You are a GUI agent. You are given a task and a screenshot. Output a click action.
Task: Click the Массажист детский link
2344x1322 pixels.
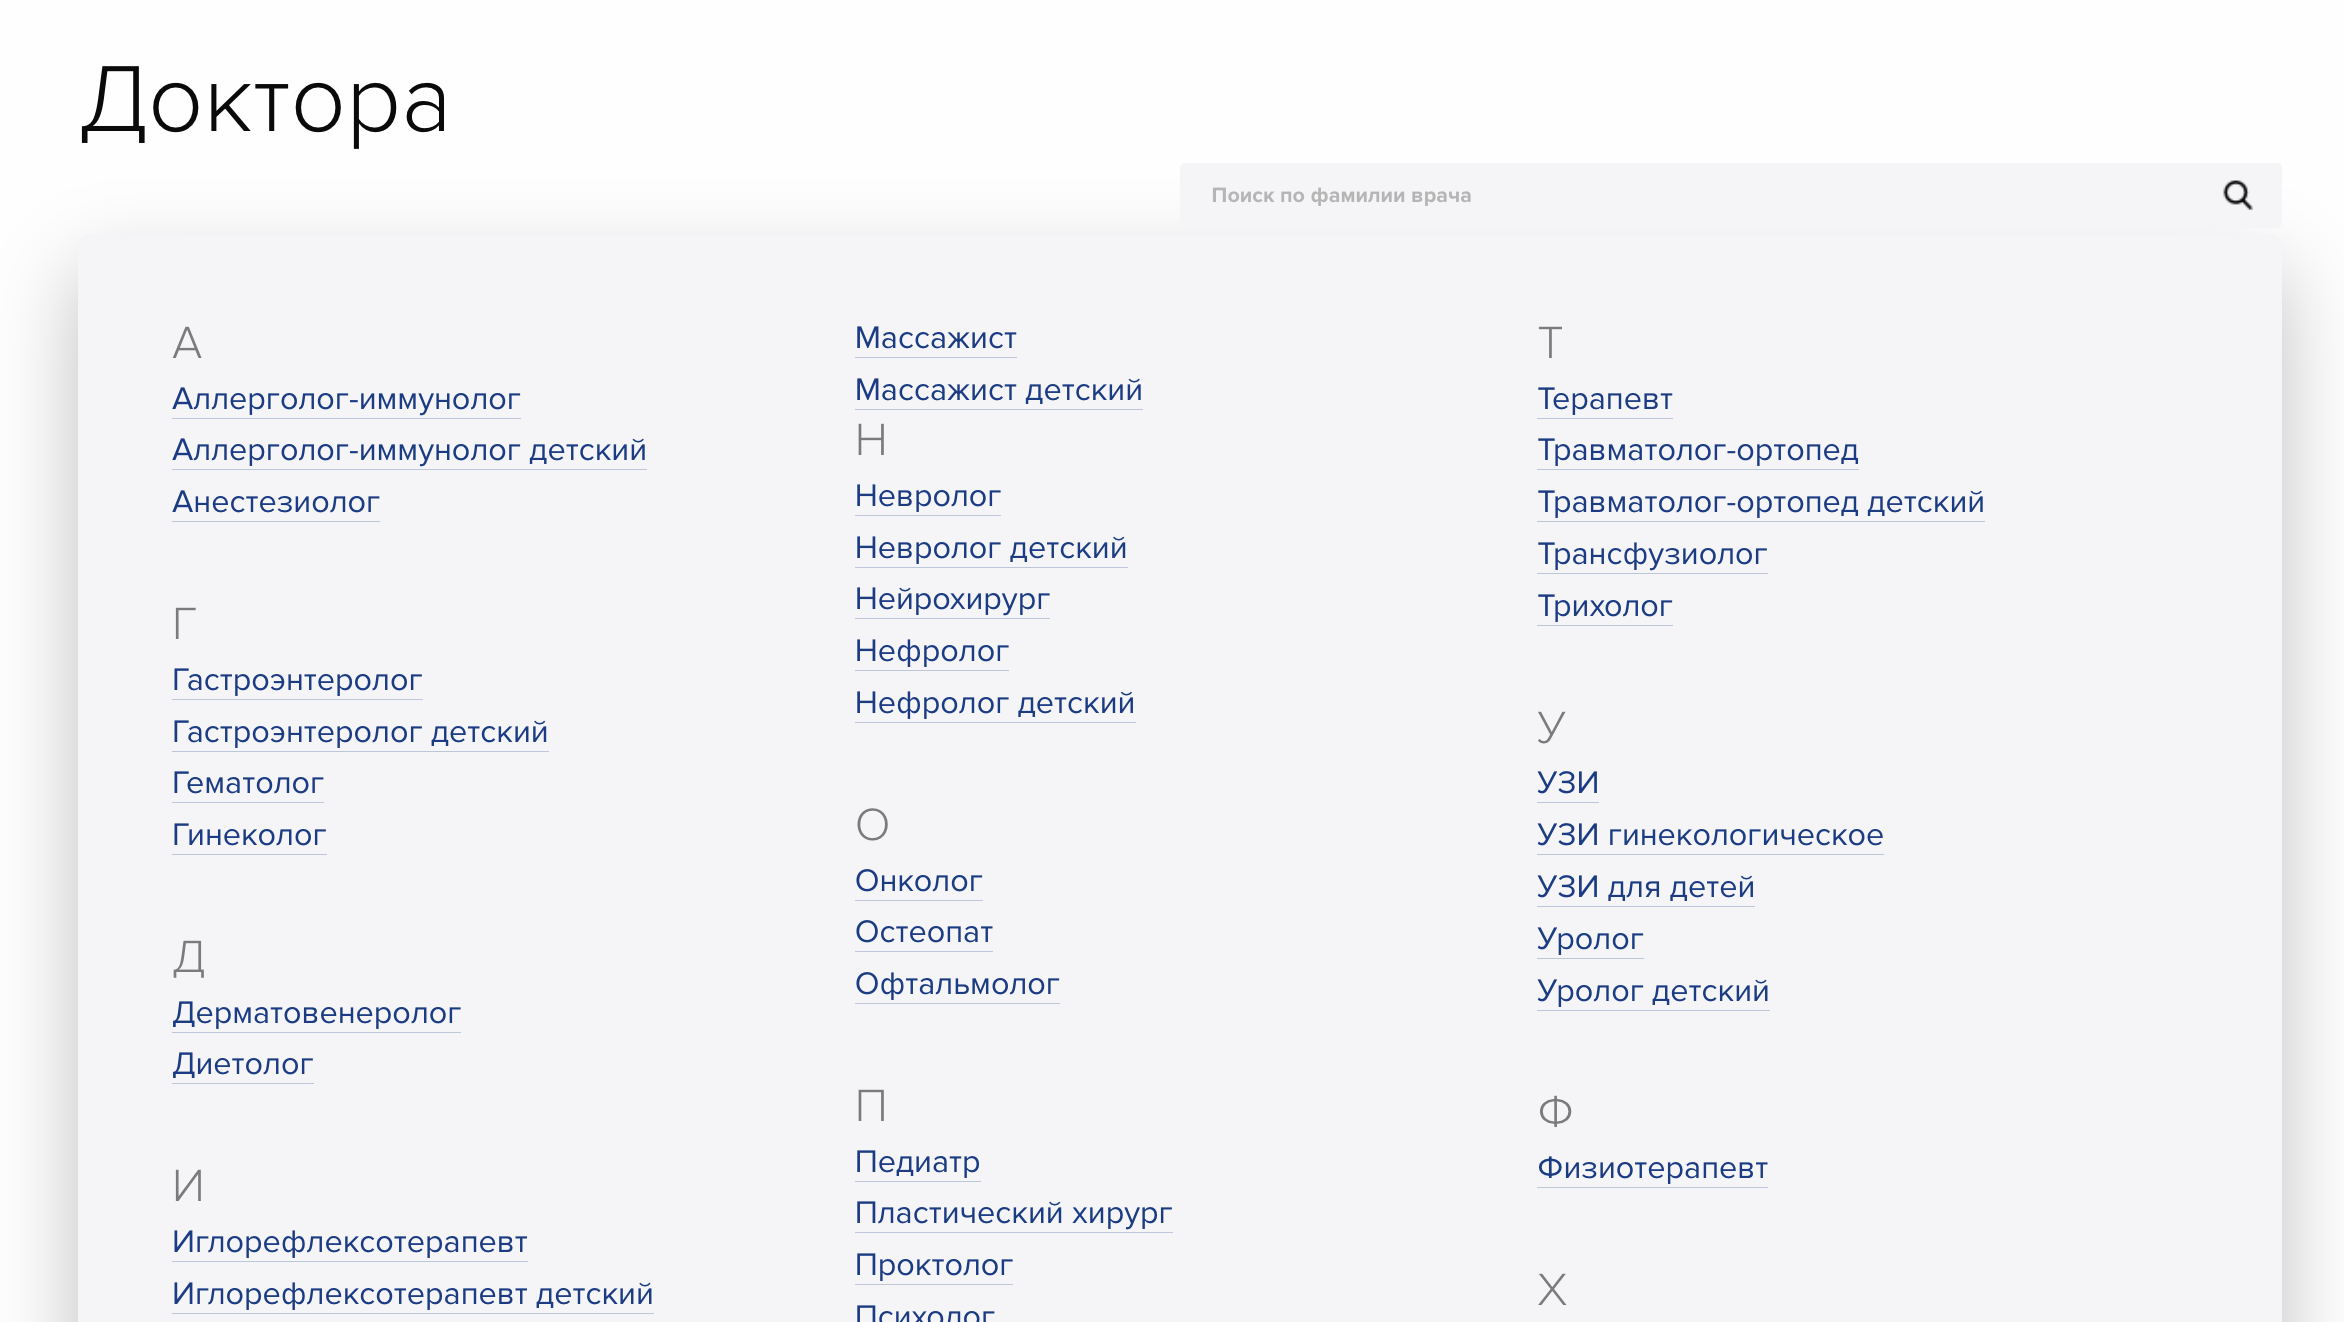tap(998, 390)
